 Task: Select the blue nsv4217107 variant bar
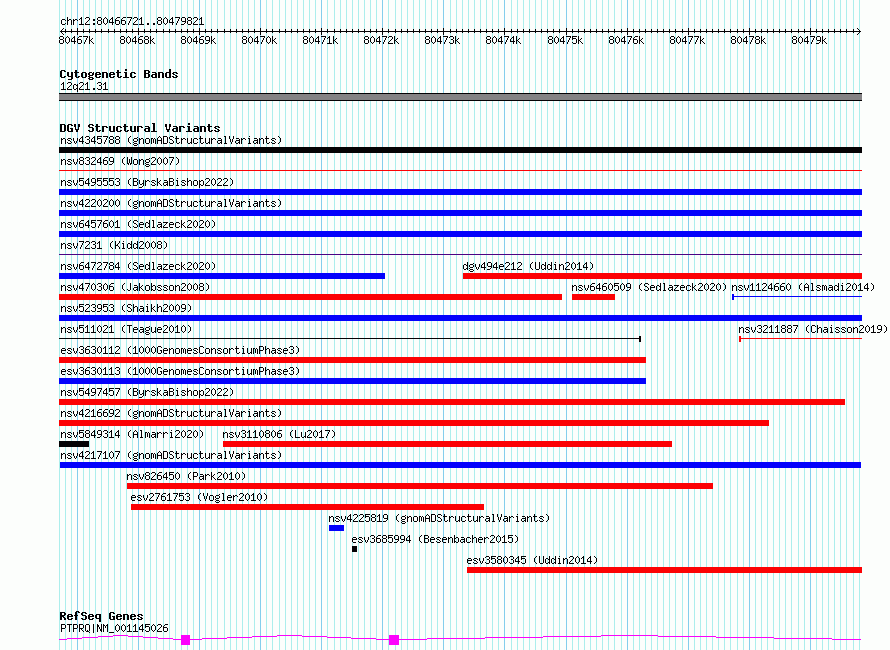460,465
